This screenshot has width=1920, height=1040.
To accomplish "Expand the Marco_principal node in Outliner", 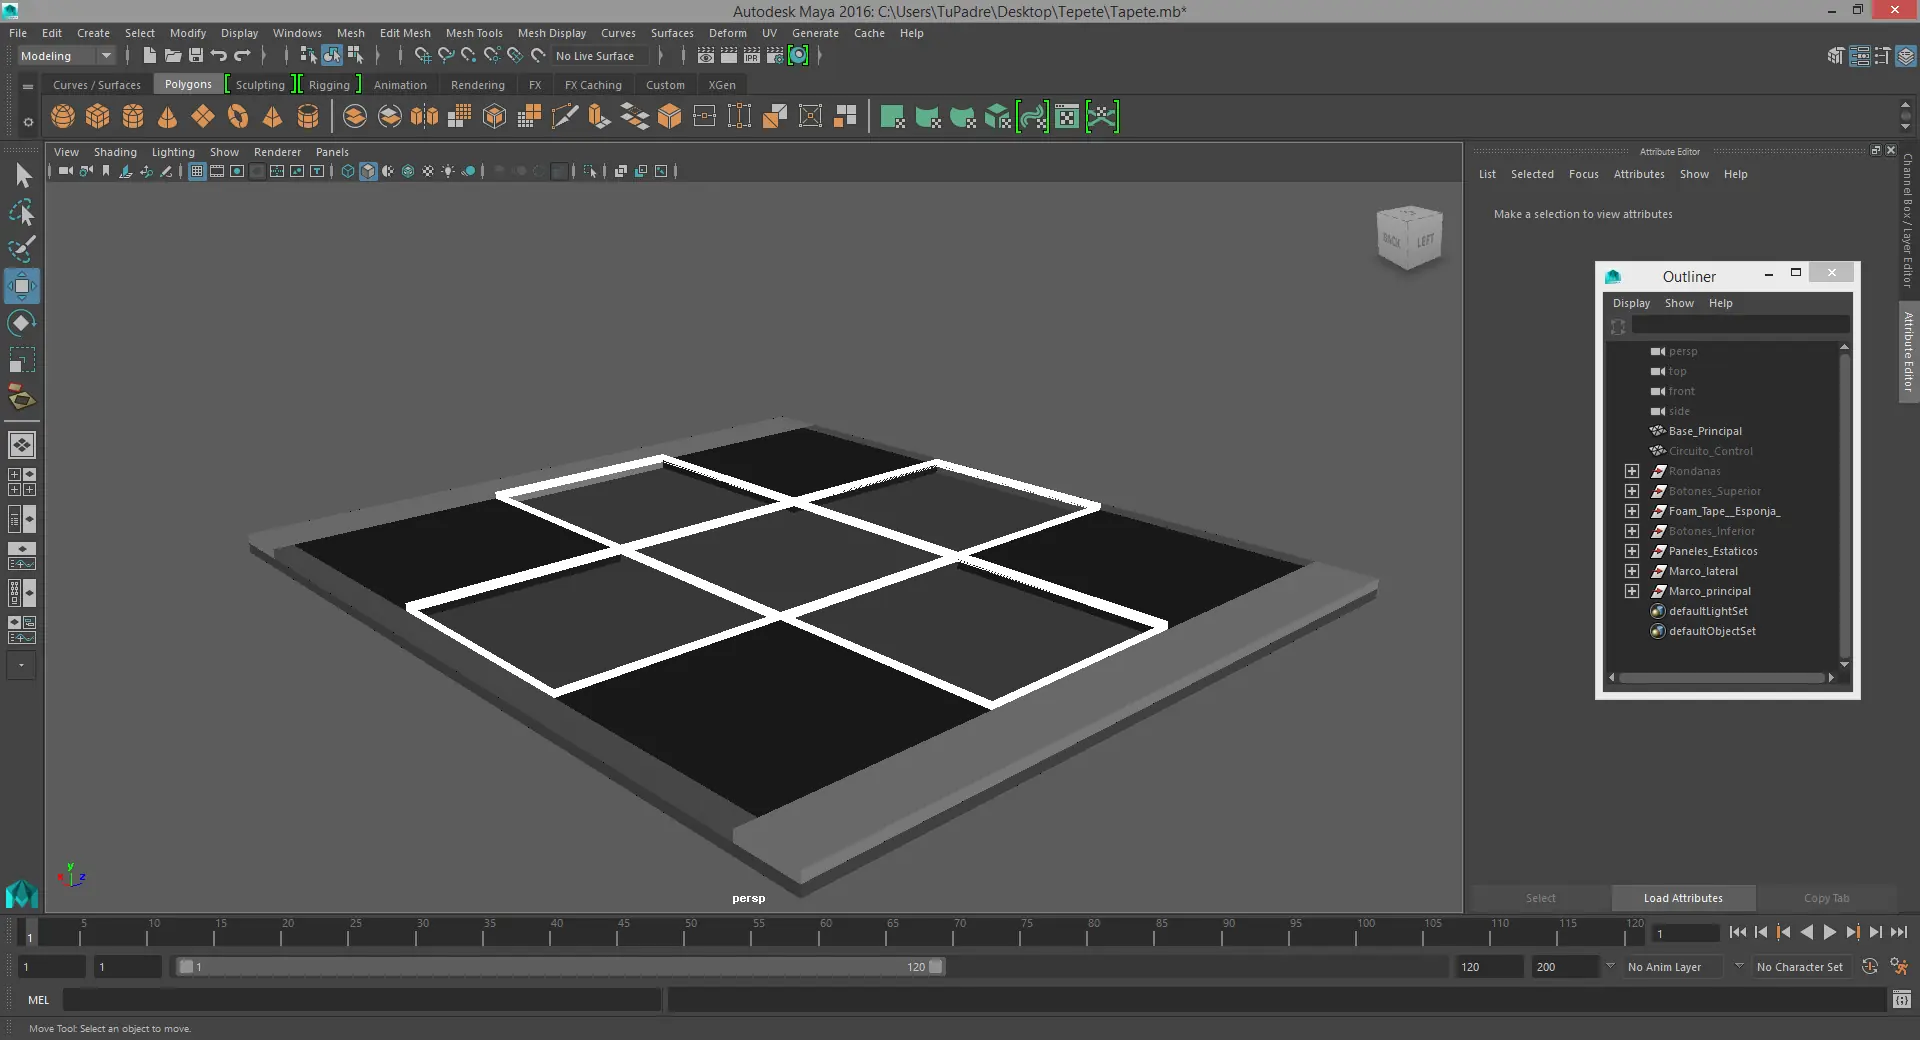I will pos(1632,591).
